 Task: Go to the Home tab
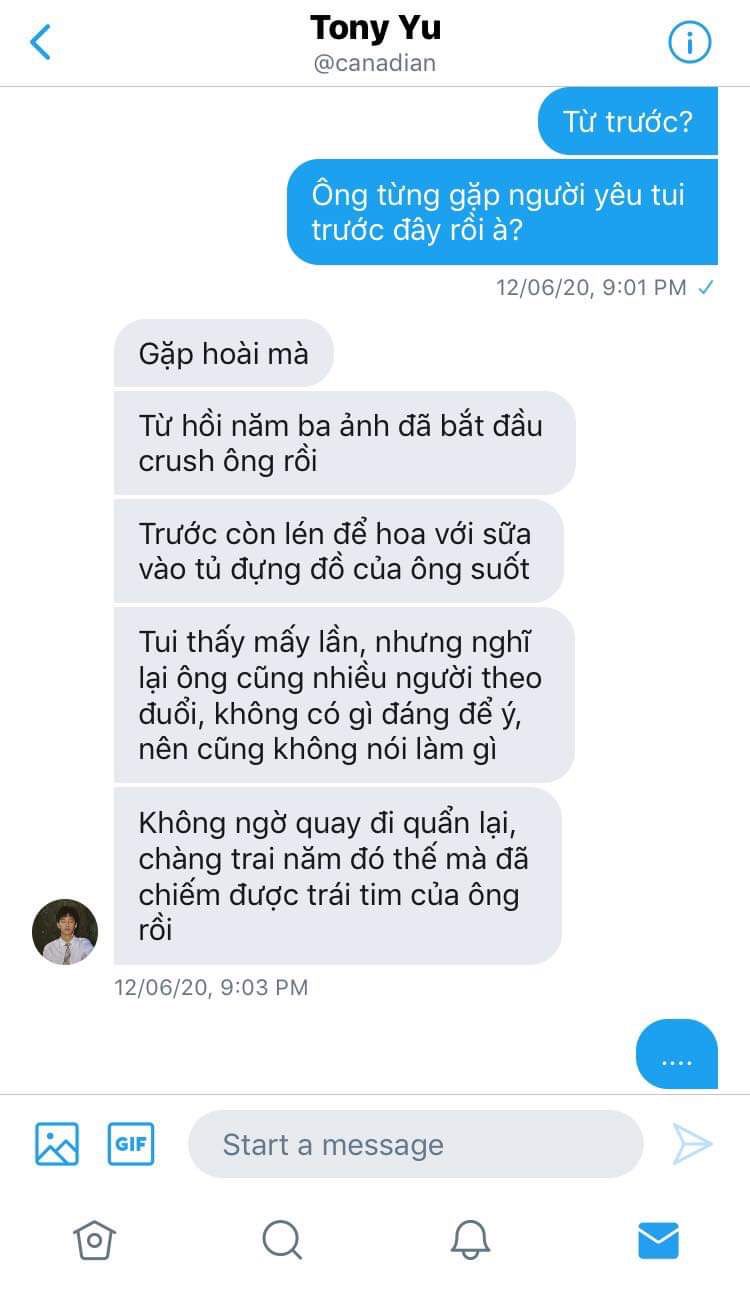[x=94, y=1240]
